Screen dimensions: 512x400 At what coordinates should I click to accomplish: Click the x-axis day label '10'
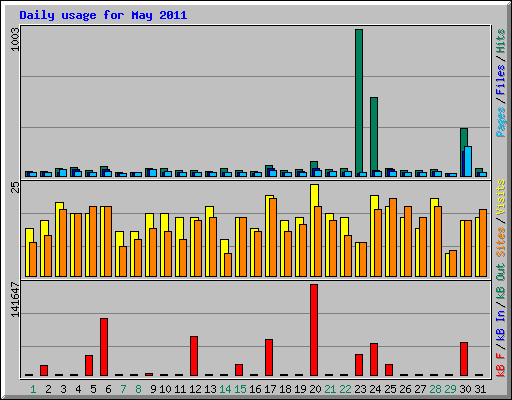point(165,389)
